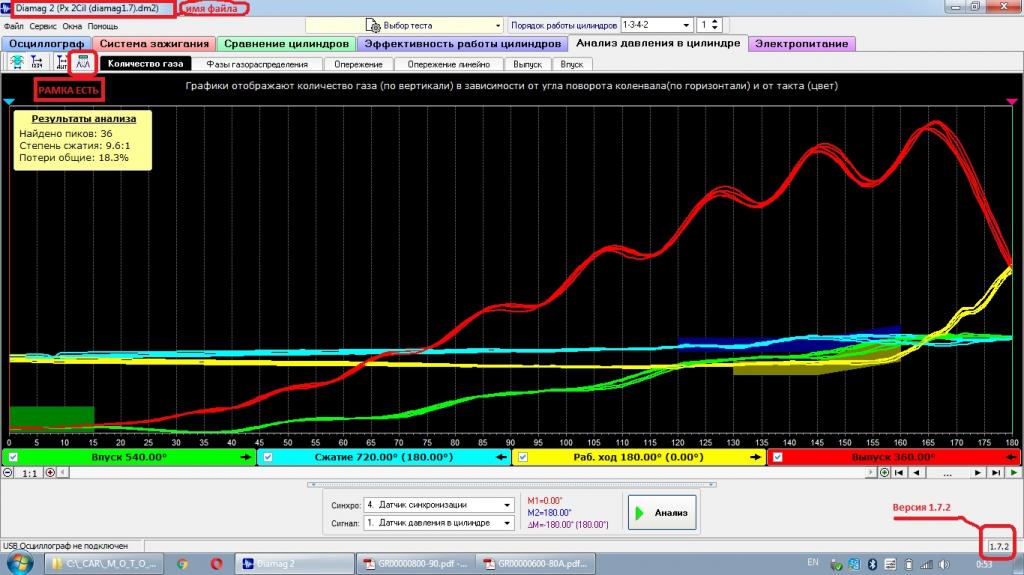The height and width of the screenshot is (575, 1024).
Task: Open the cylinder order 1-3-4-2 dropdown
Action: pos(686,25)
